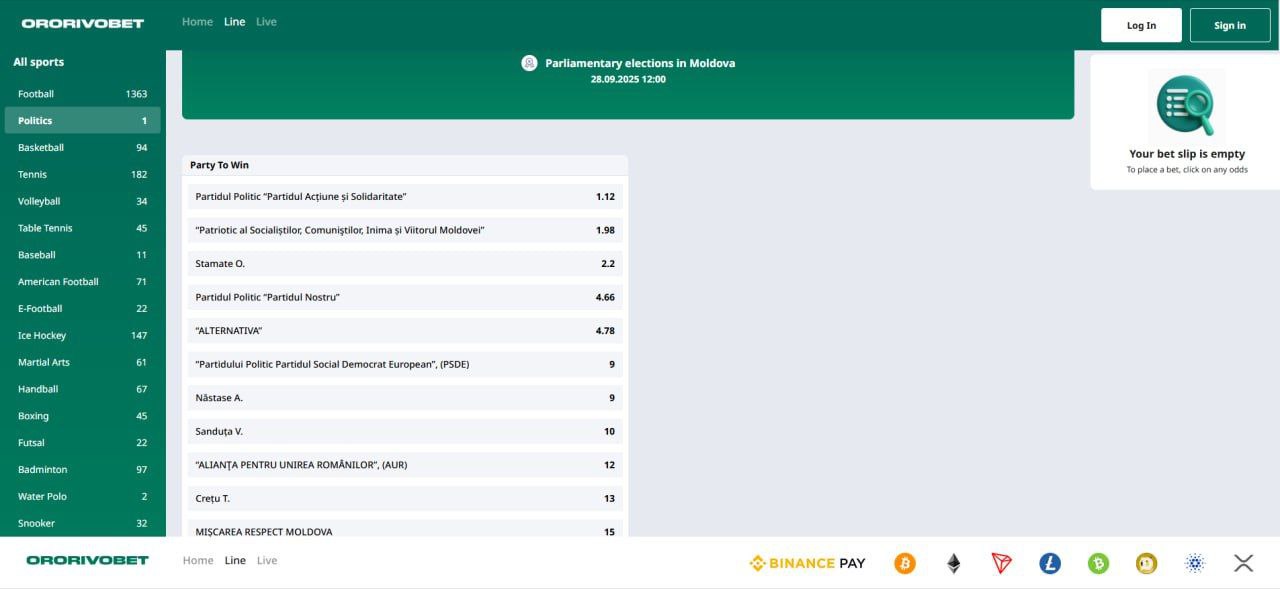Select Martial Arts in the sports sidebar
This screenshot has height=591, width=1280.
(82, 363)
